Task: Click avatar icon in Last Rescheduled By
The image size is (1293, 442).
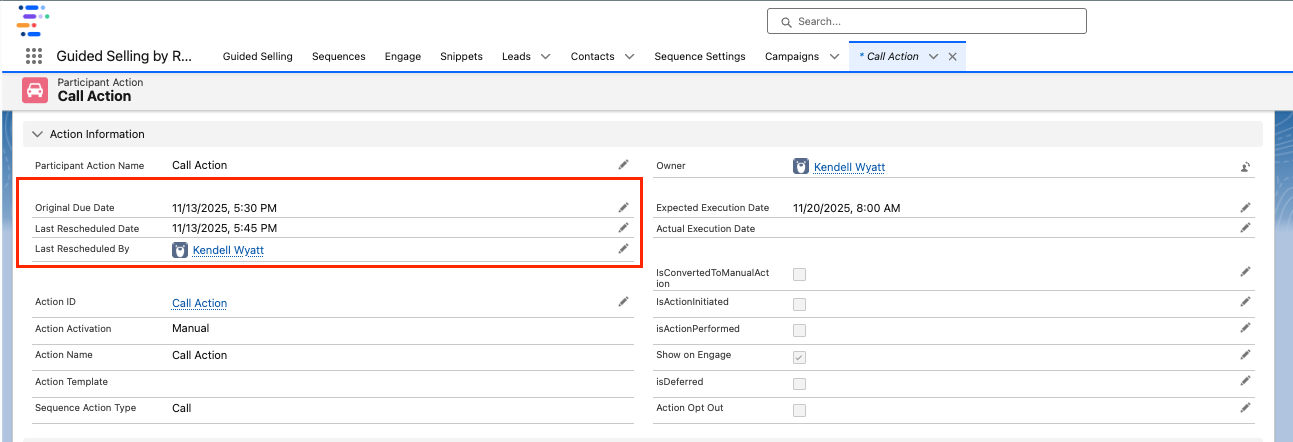Action: click(x=180, y=250)
